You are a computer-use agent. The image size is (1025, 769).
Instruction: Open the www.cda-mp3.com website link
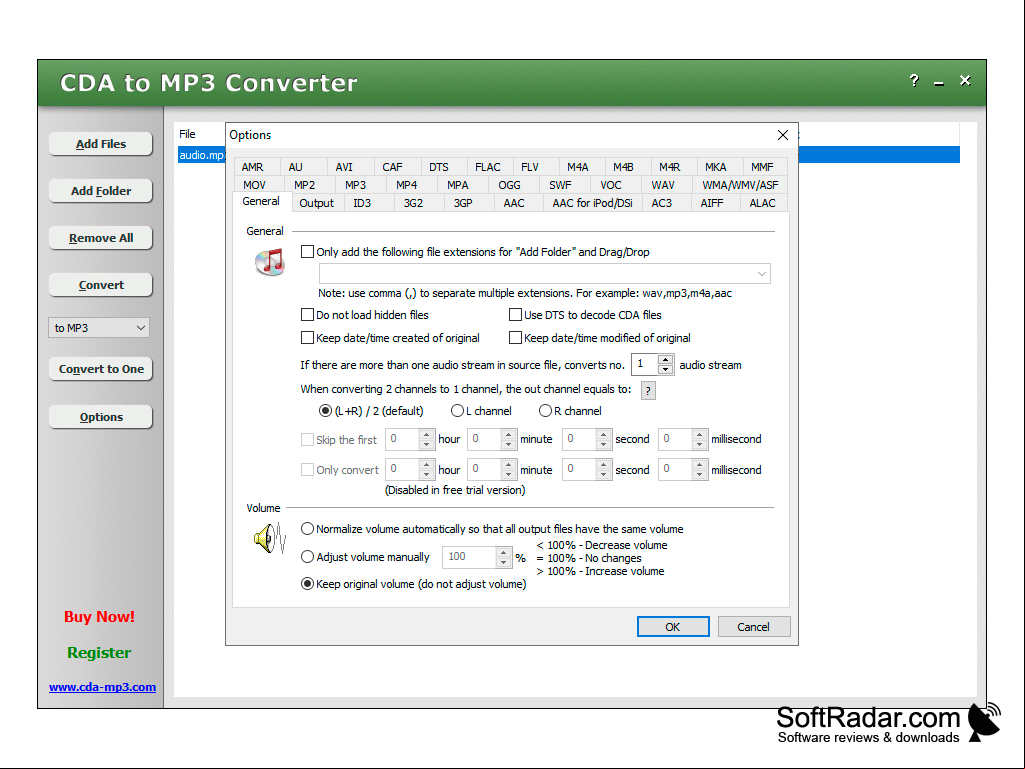102,687
